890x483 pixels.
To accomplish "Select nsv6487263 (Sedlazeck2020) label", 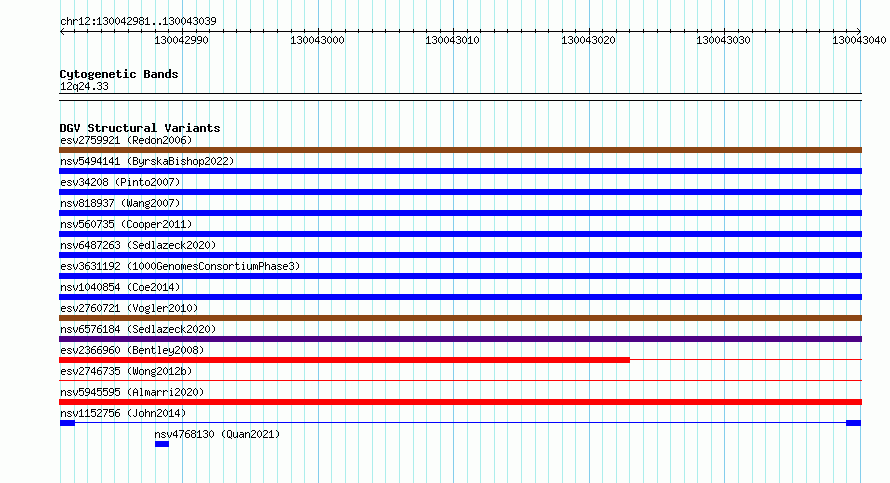I will (x=138, y=245).
